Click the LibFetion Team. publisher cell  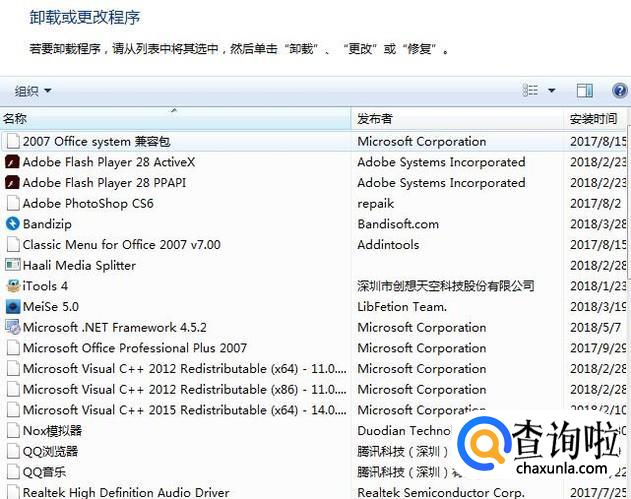click(x=402, y=307)
